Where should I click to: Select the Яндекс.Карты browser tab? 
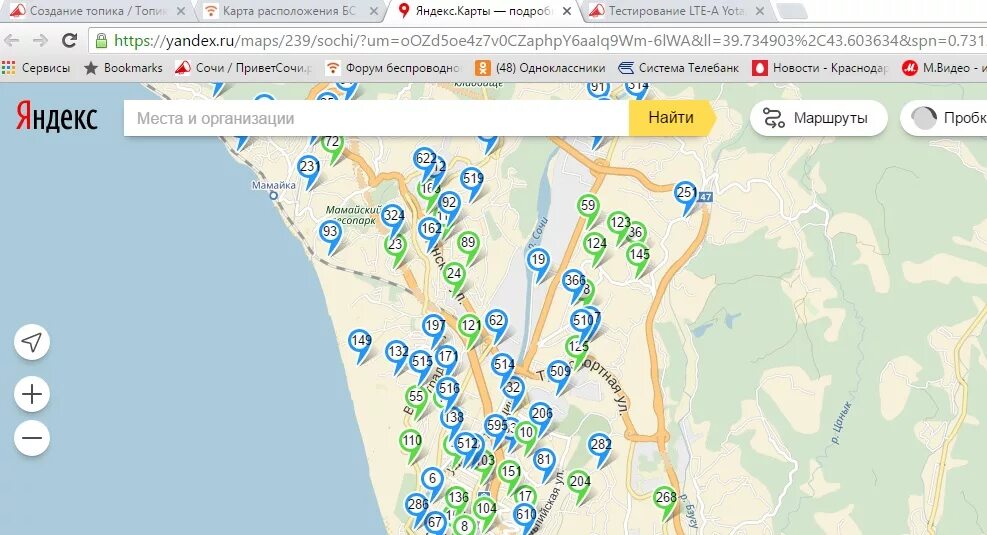(483, 11)
